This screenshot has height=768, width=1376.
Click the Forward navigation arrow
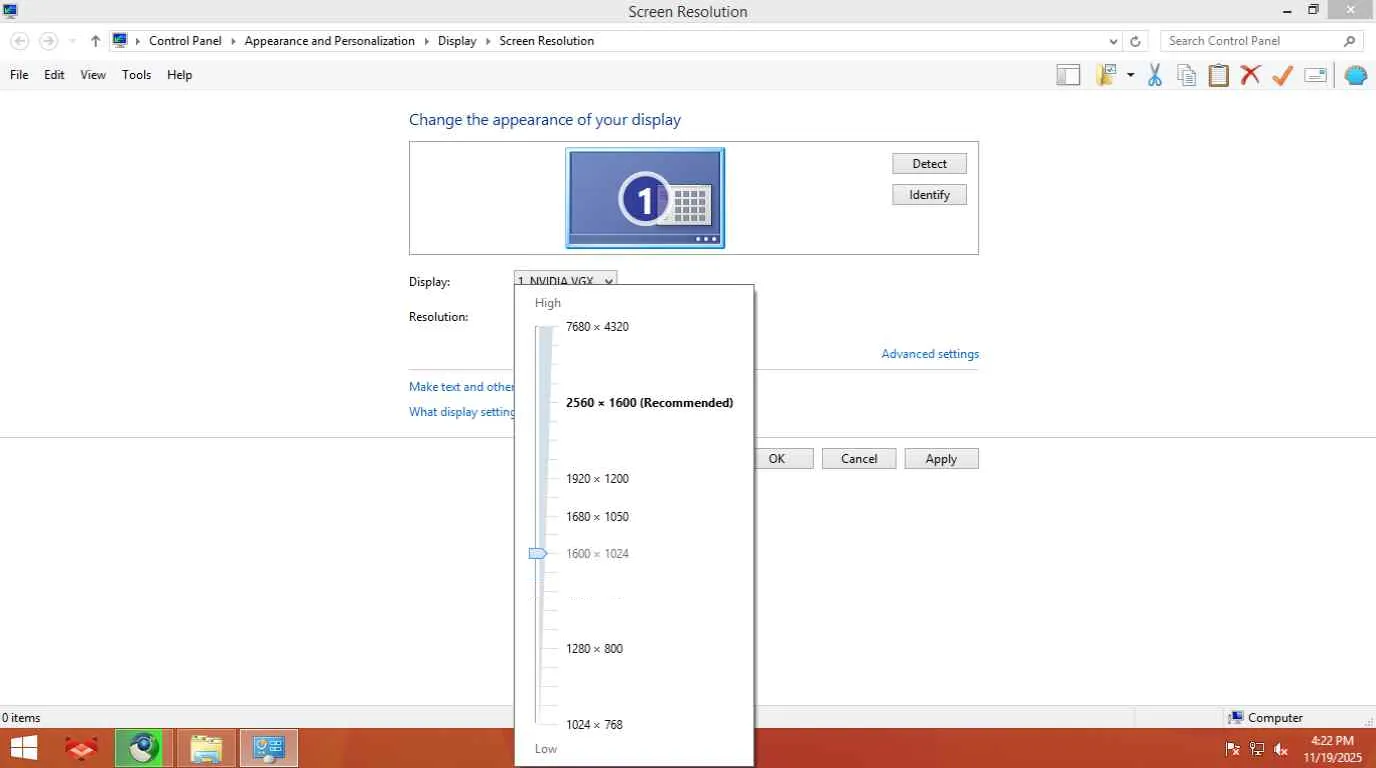click(x=48, y=41)
